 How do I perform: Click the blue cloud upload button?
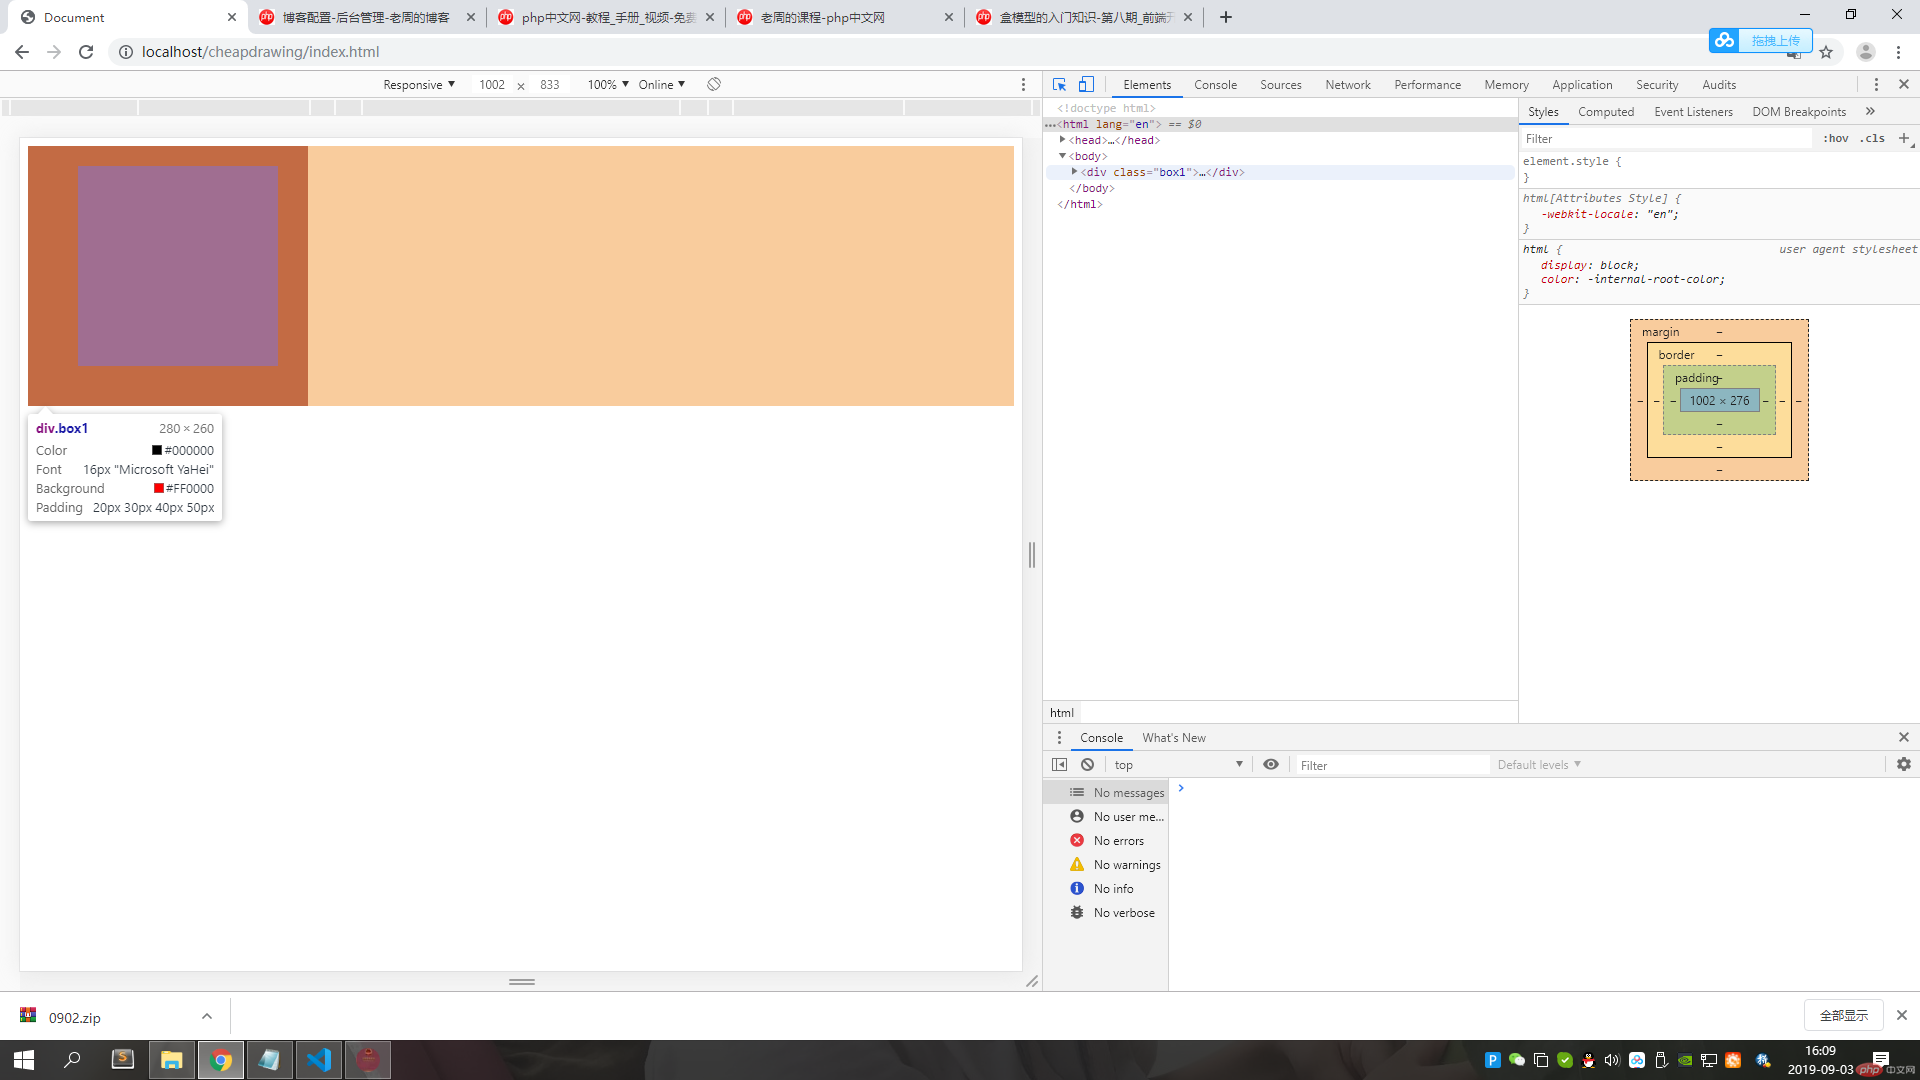(x=1760, y=40)
